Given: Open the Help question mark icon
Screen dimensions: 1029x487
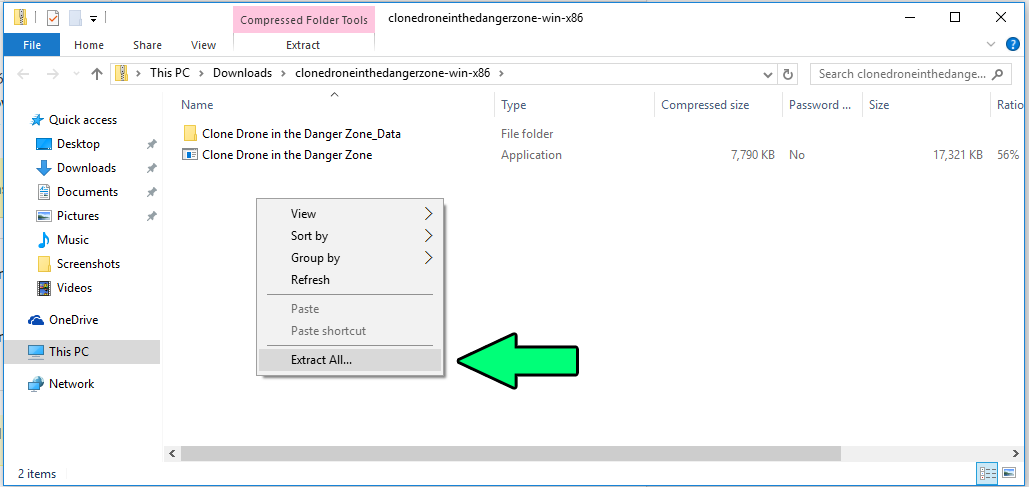Looking at the screenshot, I should [x=1013, y=44].
